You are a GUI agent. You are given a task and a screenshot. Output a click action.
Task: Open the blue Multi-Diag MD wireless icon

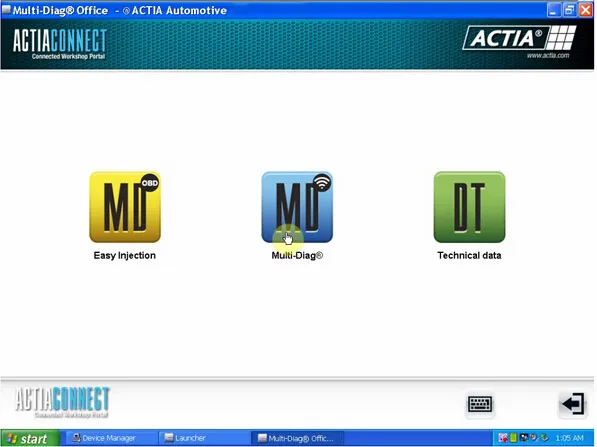coord(297,207)
